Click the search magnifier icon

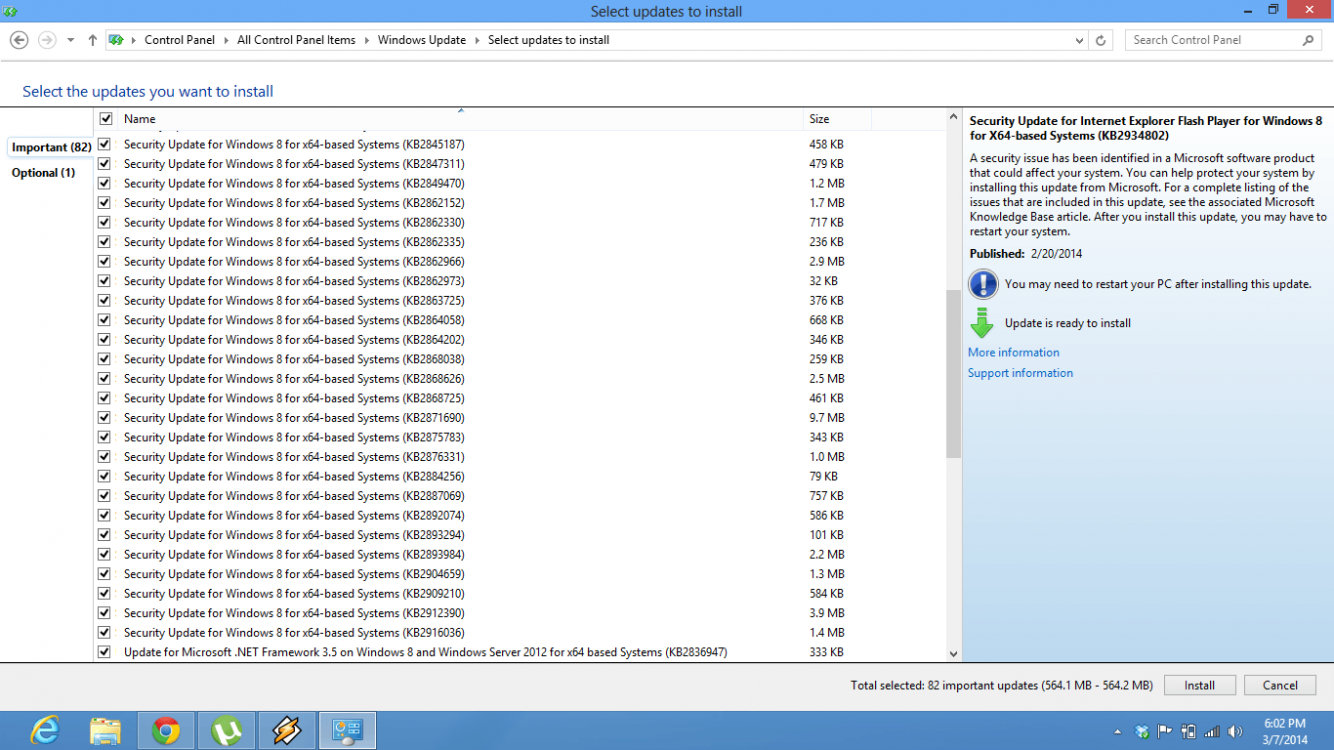1308,40
